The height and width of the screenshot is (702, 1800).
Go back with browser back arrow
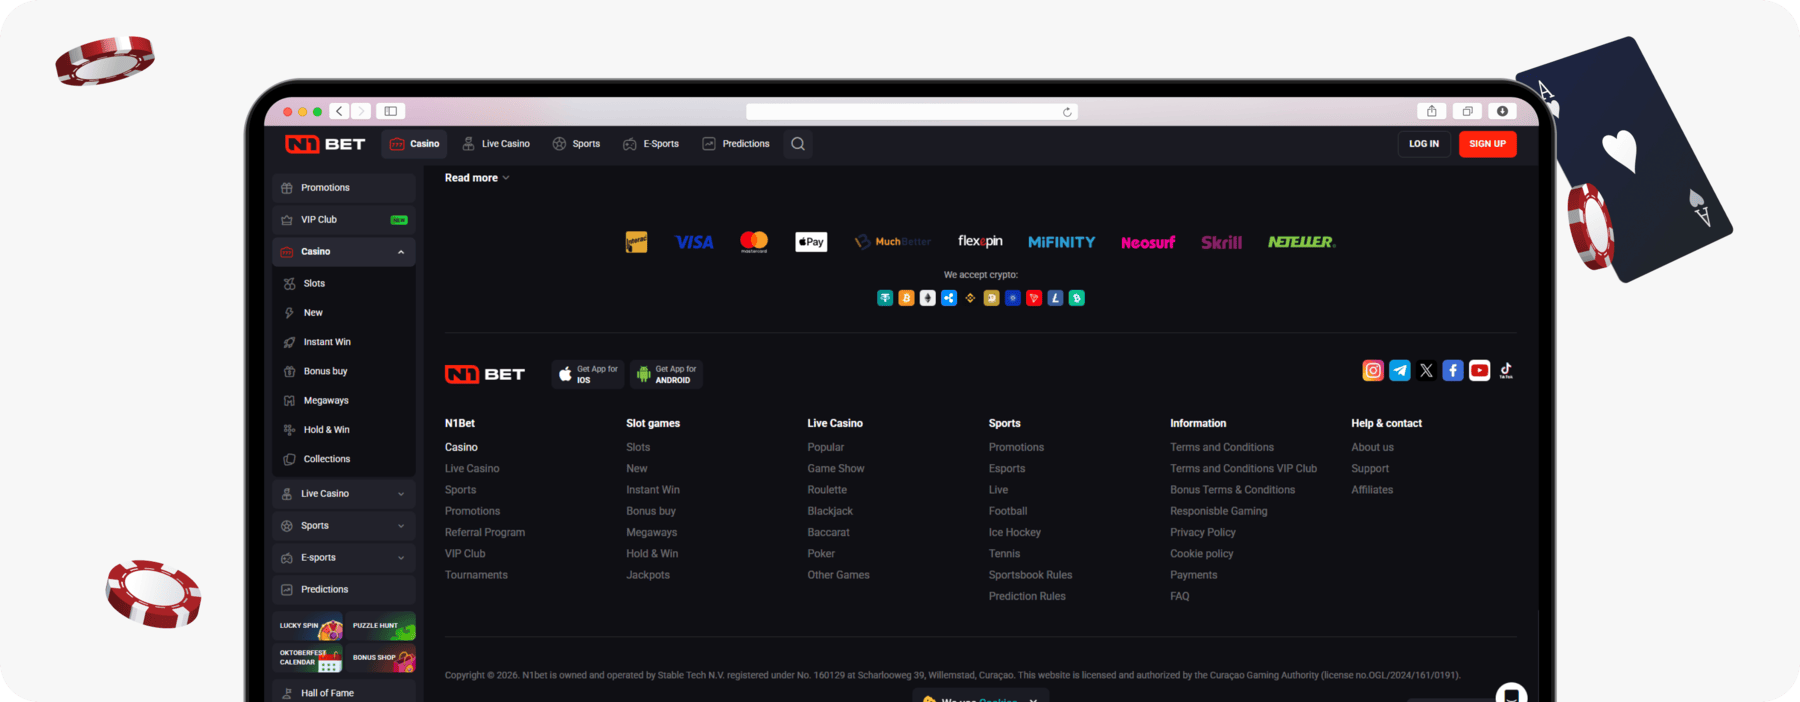[340, 111]
